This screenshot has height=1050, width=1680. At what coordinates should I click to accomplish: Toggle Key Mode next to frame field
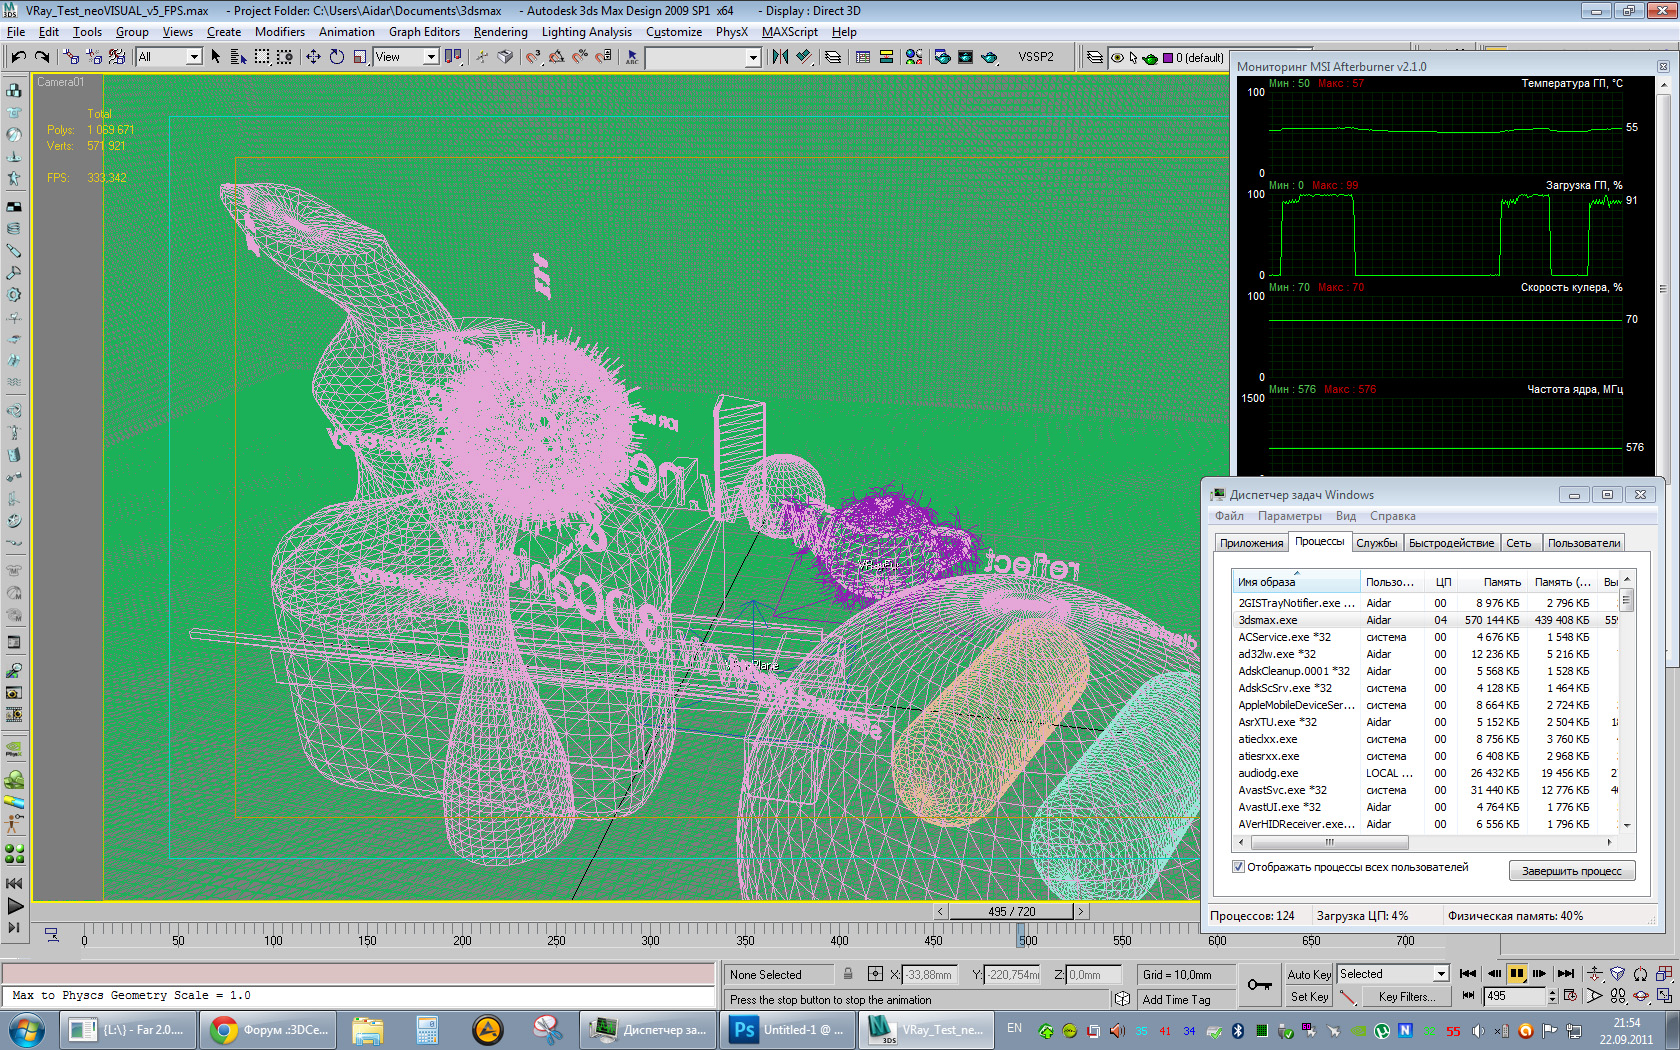(1468, 996)
